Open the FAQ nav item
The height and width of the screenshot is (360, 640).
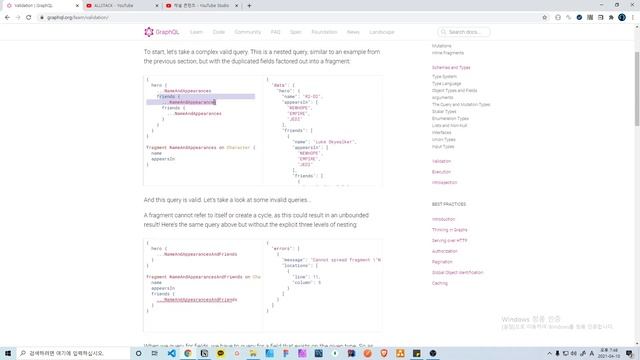tap(276, 32)
